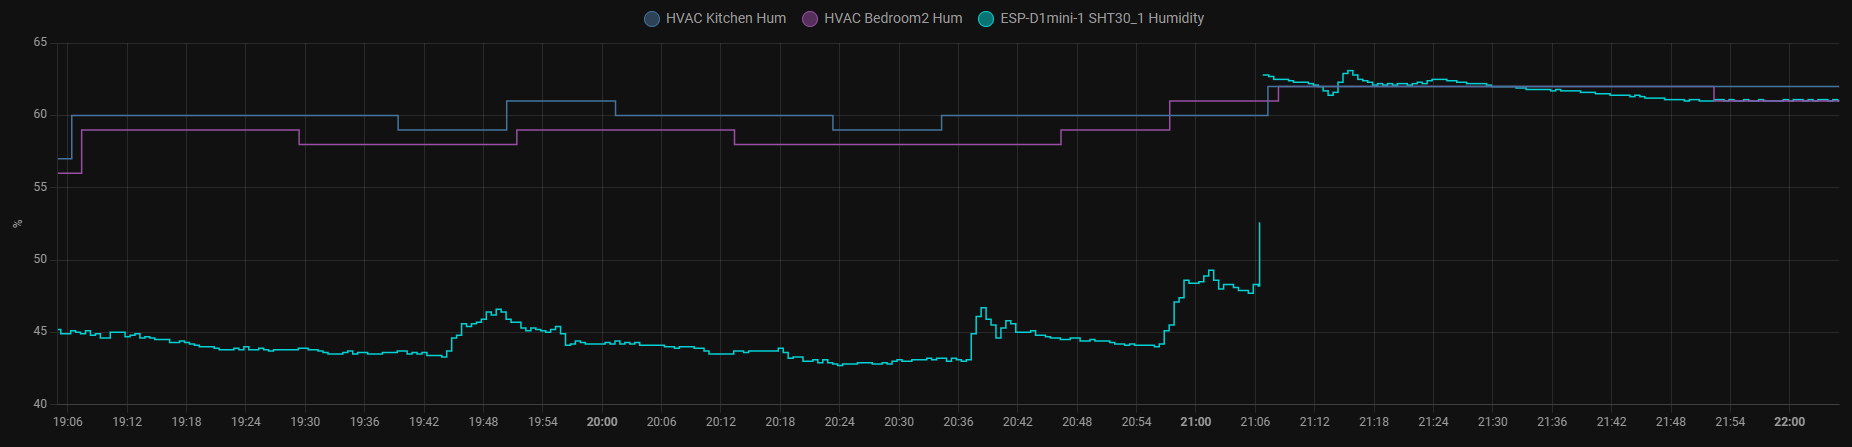1852x447 pixels.
Task: Click the 20:54 time axis label
Action: pyautogui.click(x=1136, y=422)
